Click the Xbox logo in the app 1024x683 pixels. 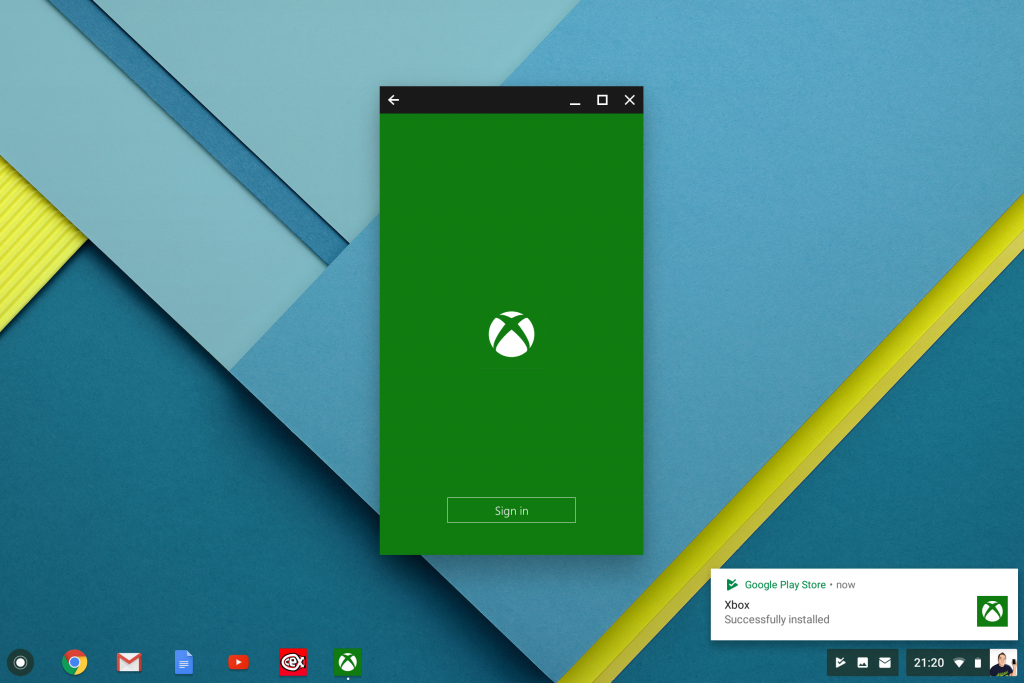point(511,334)
